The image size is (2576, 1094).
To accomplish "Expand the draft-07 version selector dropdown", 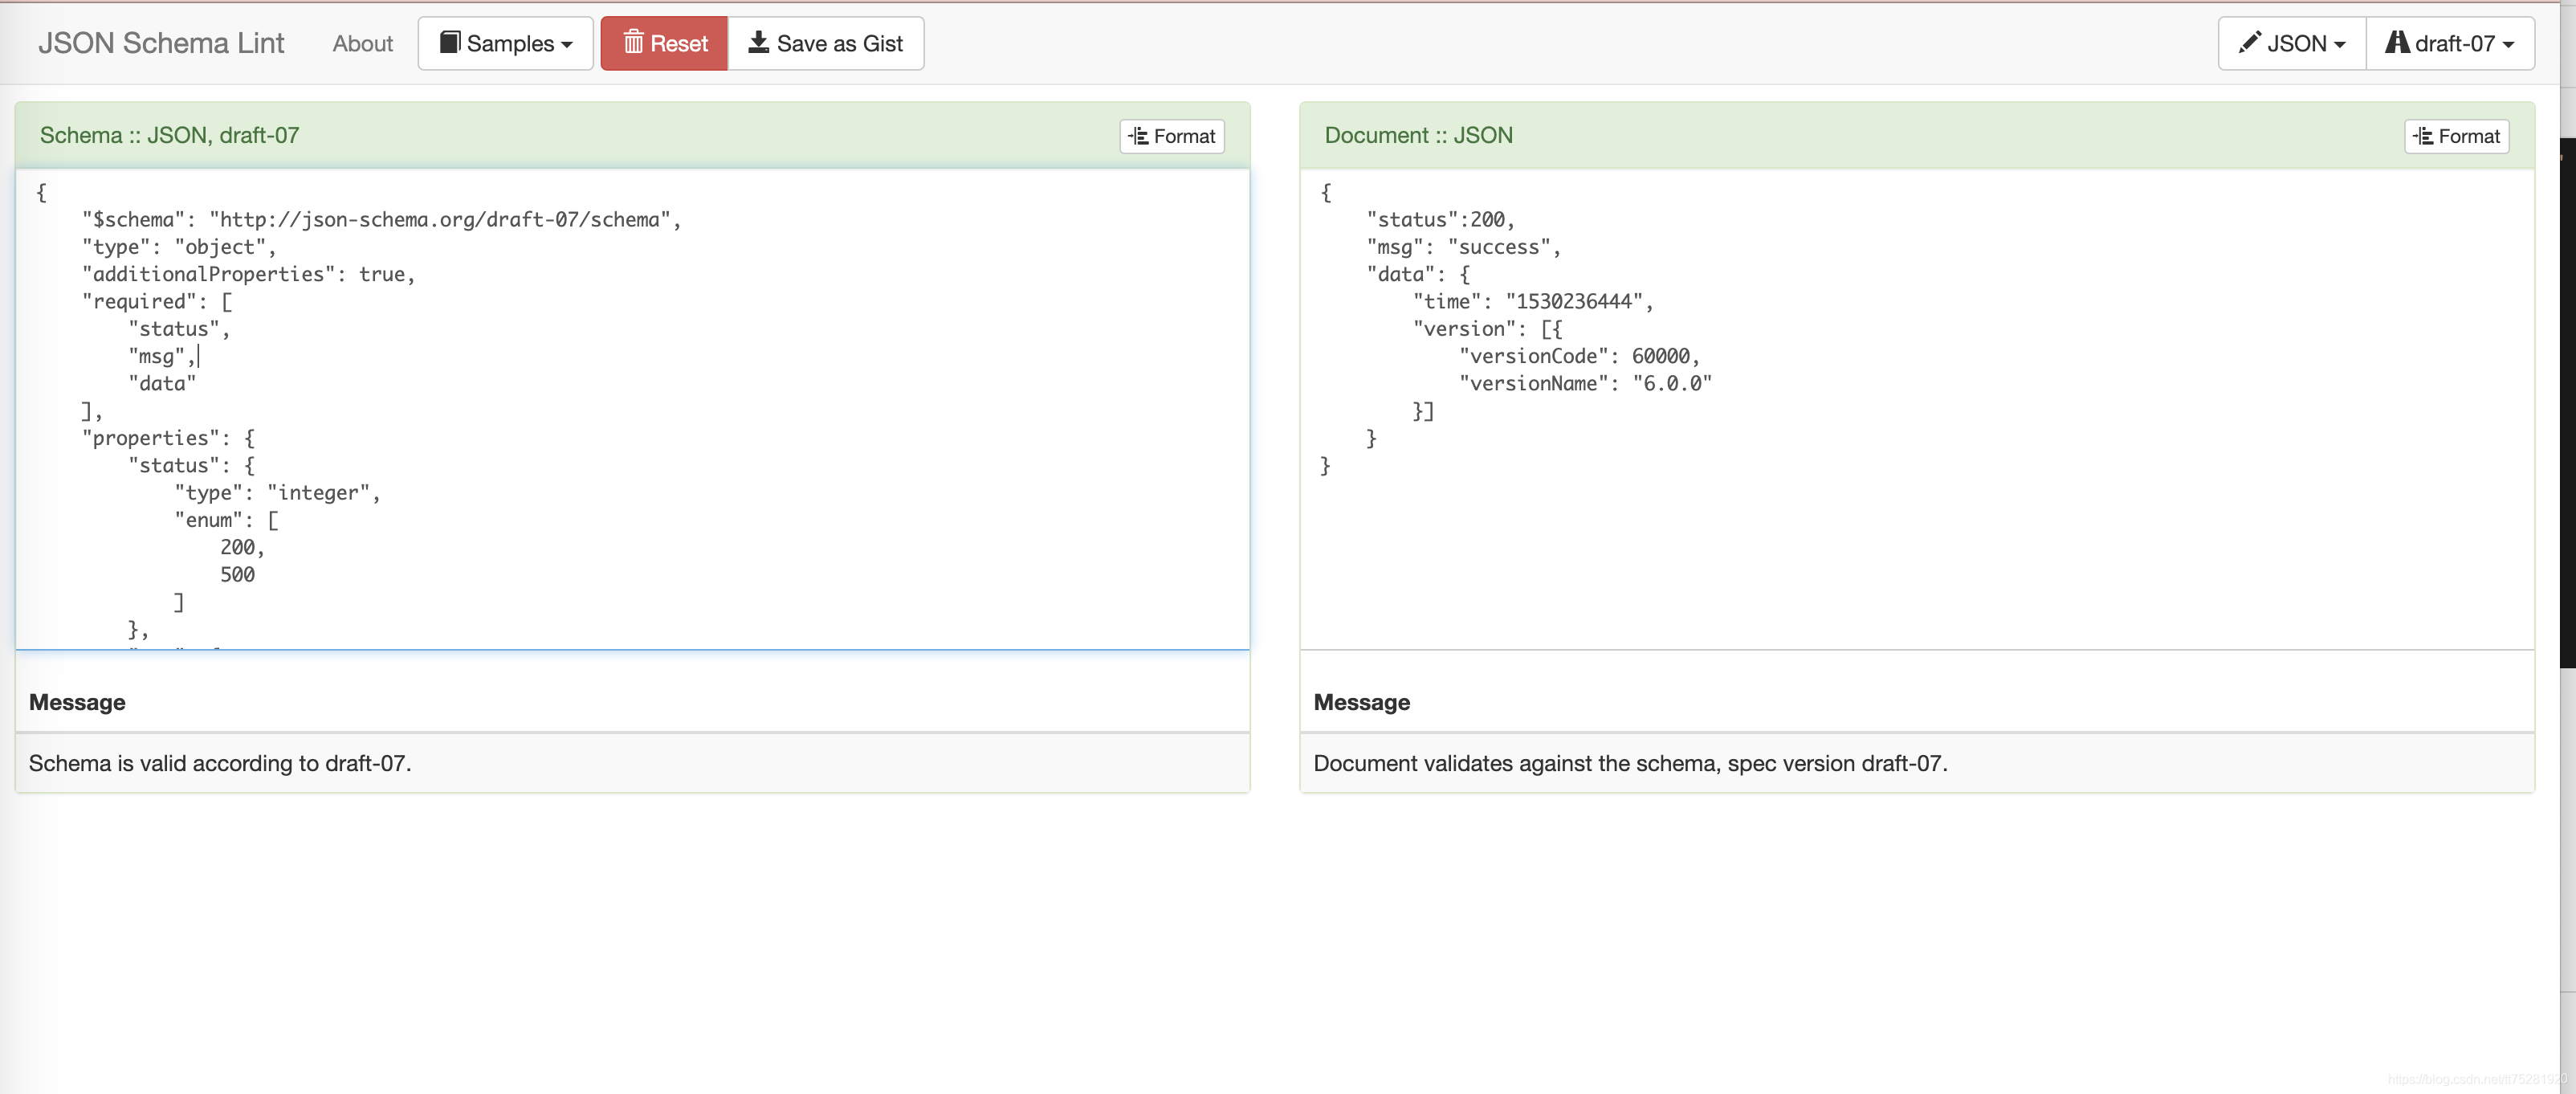I will tap(2453, 43).
